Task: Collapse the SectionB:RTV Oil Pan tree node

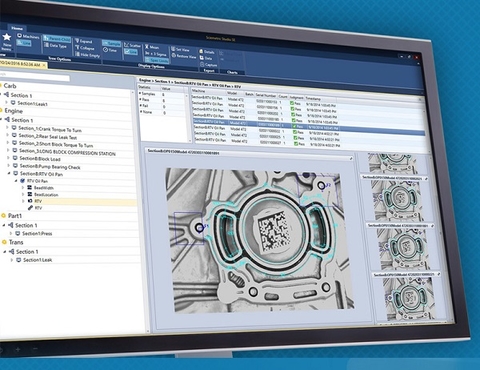Action: pyautogui.click(x=9, y=173)
